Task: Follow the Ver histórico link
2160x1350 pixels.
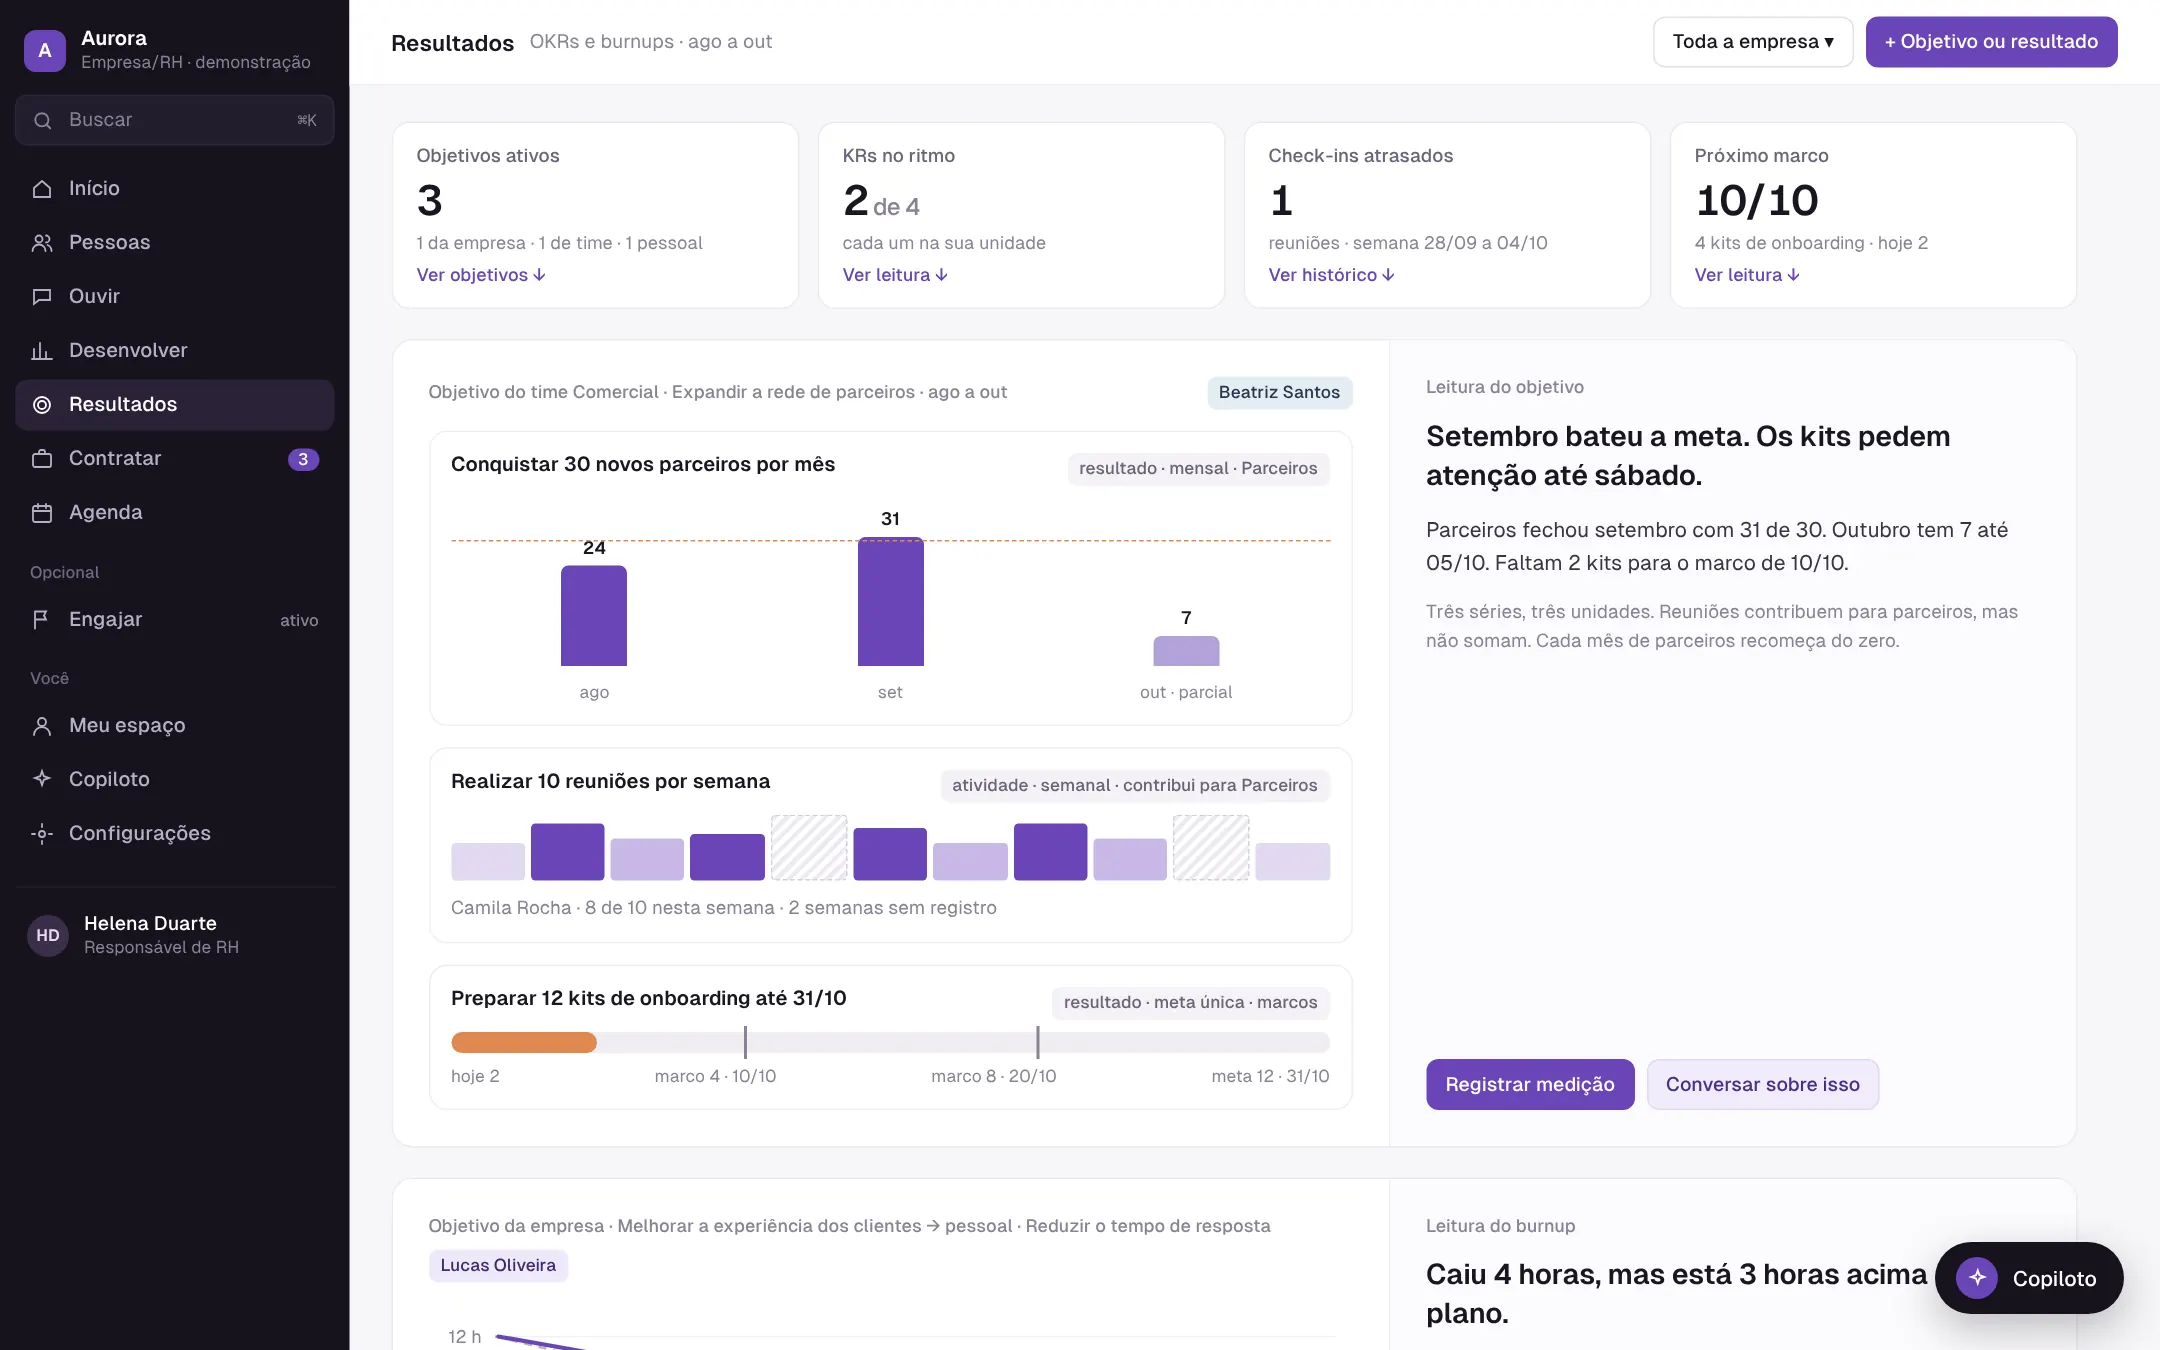Action: coord(1331,275)
